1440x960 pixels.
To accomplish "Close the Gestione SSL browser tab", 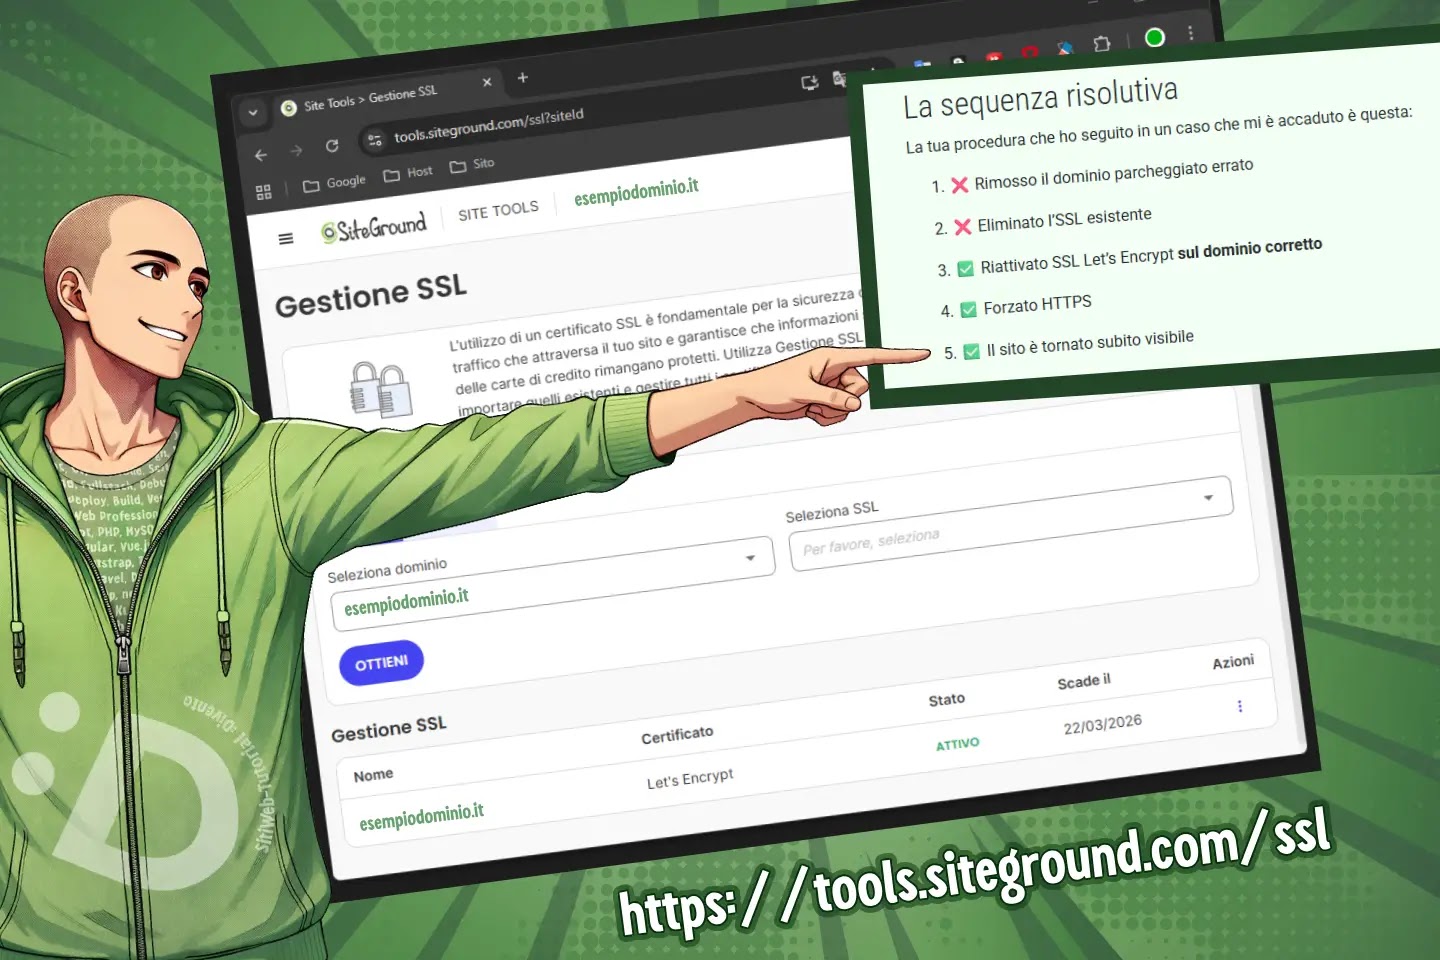I will pos(487,83).
